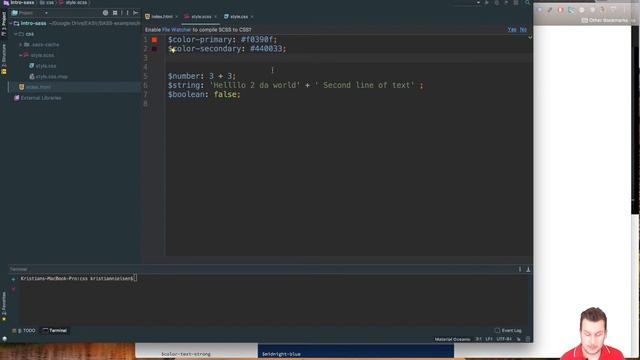The height and width of the screenshot is (360, 640).
Task: Close the style.scss editor tab
Action: click(x=215, y=17)
